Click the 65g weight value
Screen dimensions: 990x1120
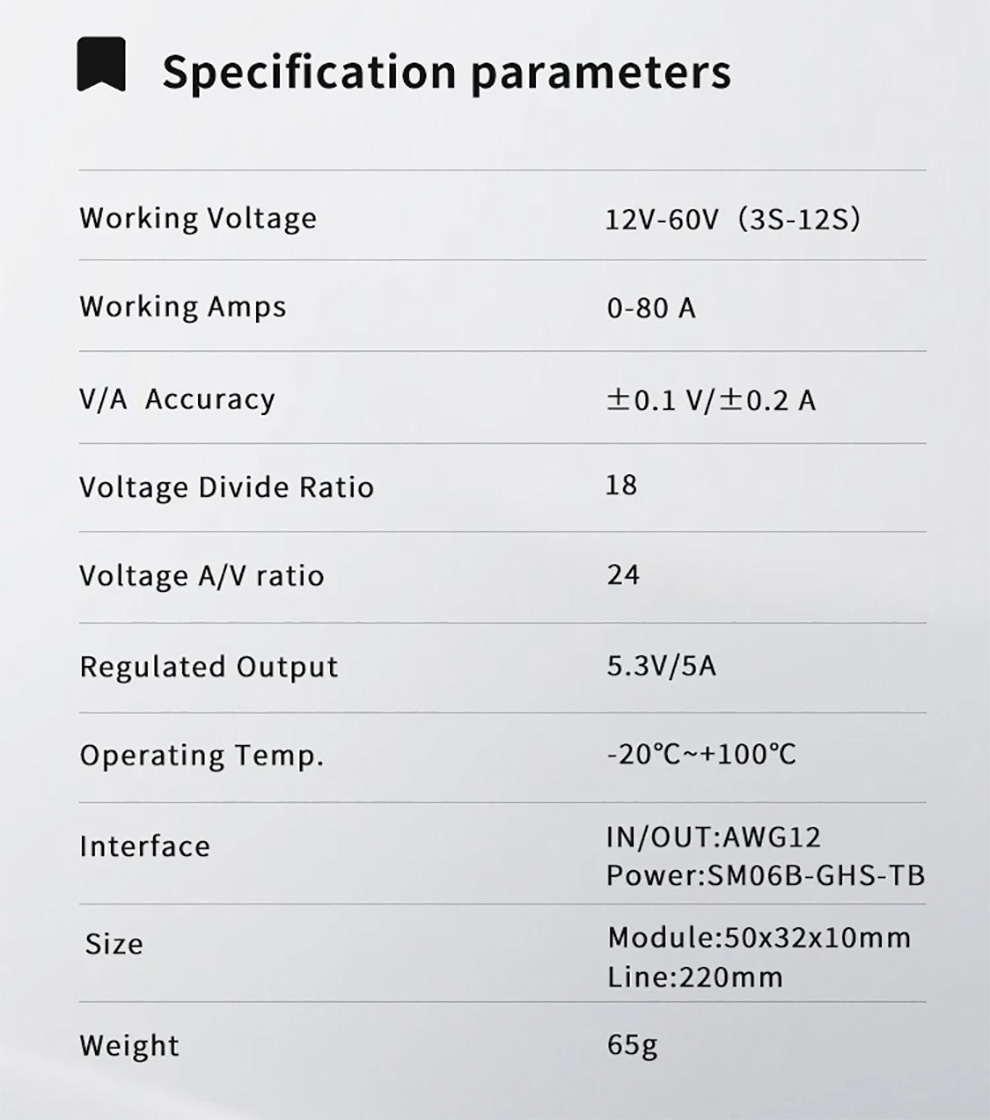point(632,1046)
